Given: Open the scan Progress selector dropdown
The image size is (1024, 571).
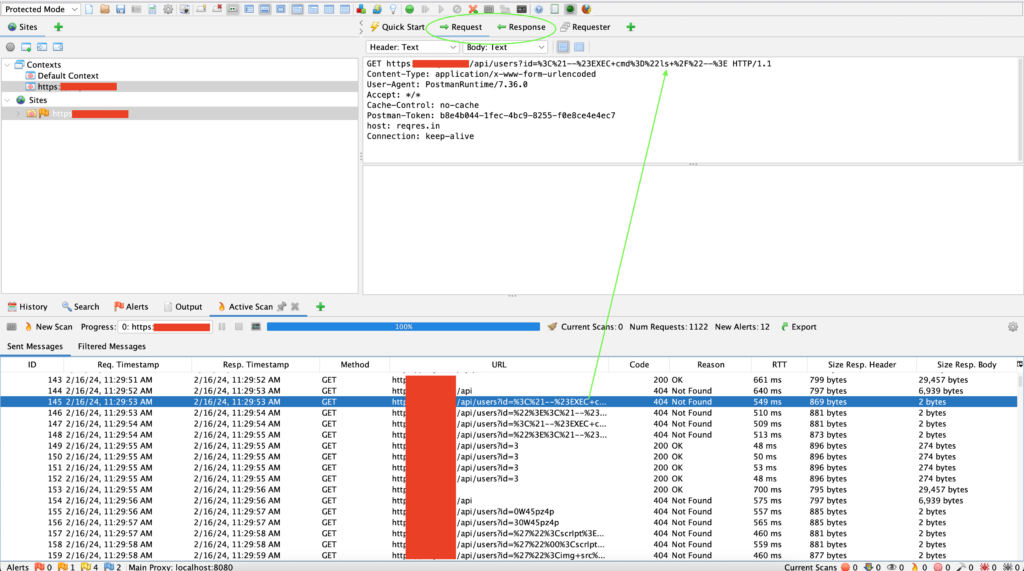Looking at the screenshot, I should point(164,327).
